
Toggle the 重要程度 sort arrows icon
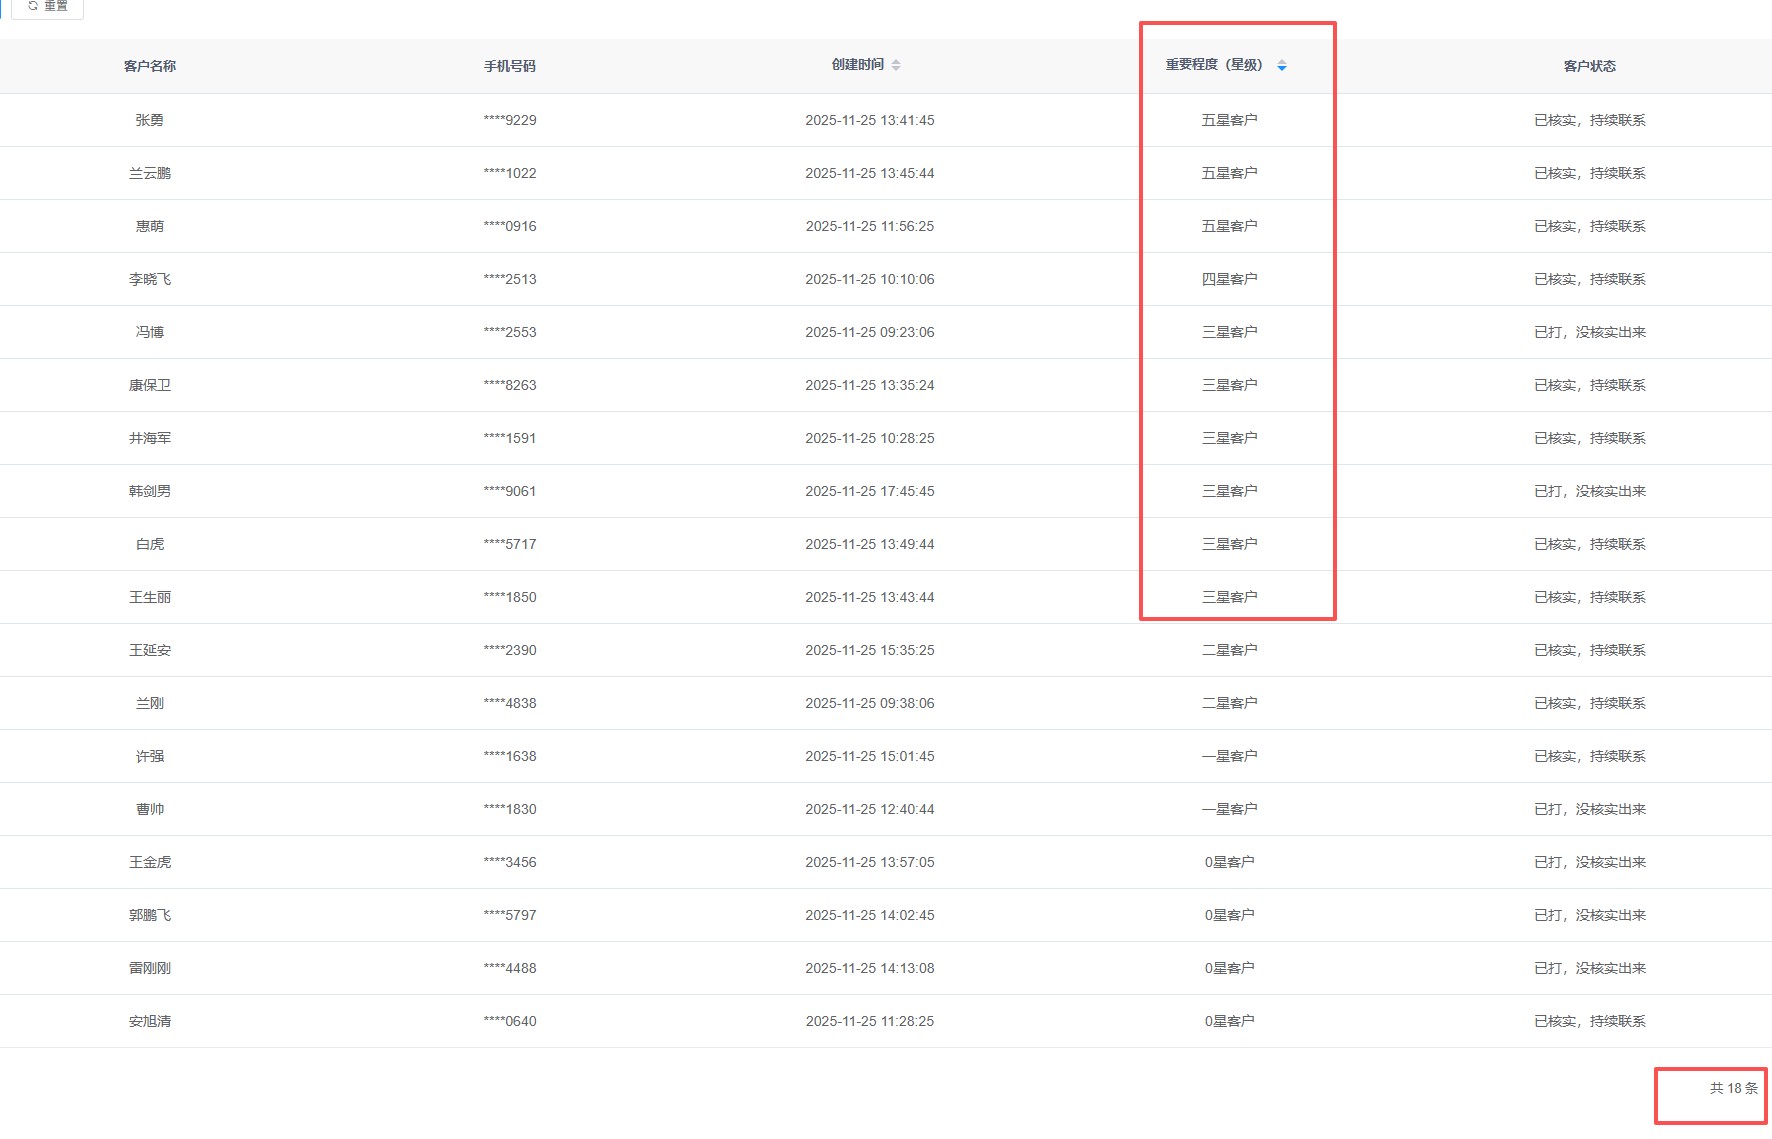pos(1282,66)
